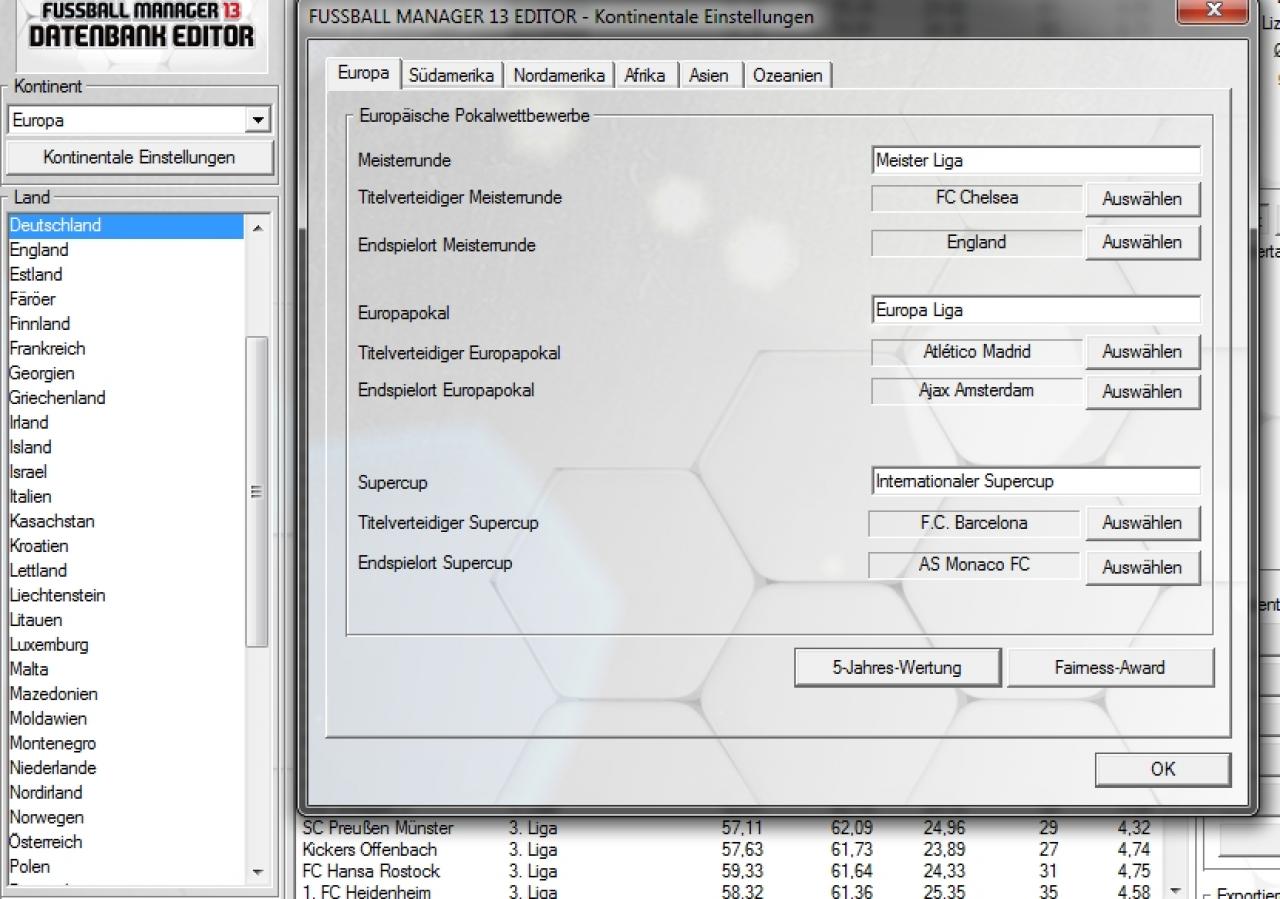Open the 5-Jahres-Wertung settings
This screenshot has width=1280, height=899.
click(x=897, y=668)
